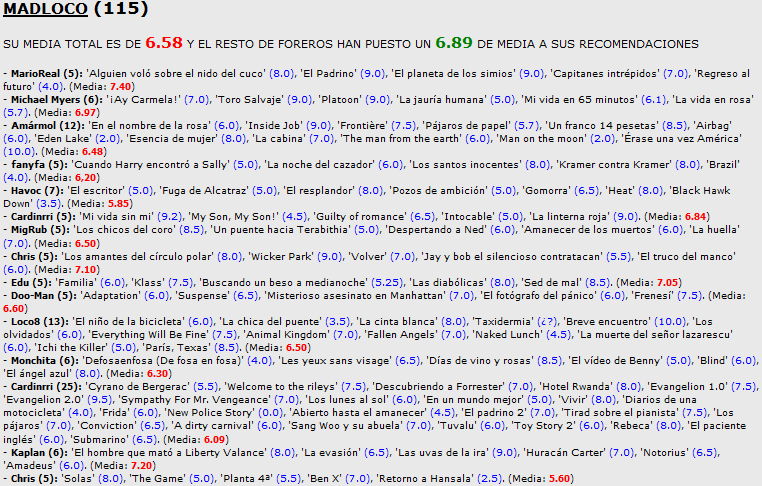
Task: Click the film title 'Adaptation'
Action: coord(110,295)
